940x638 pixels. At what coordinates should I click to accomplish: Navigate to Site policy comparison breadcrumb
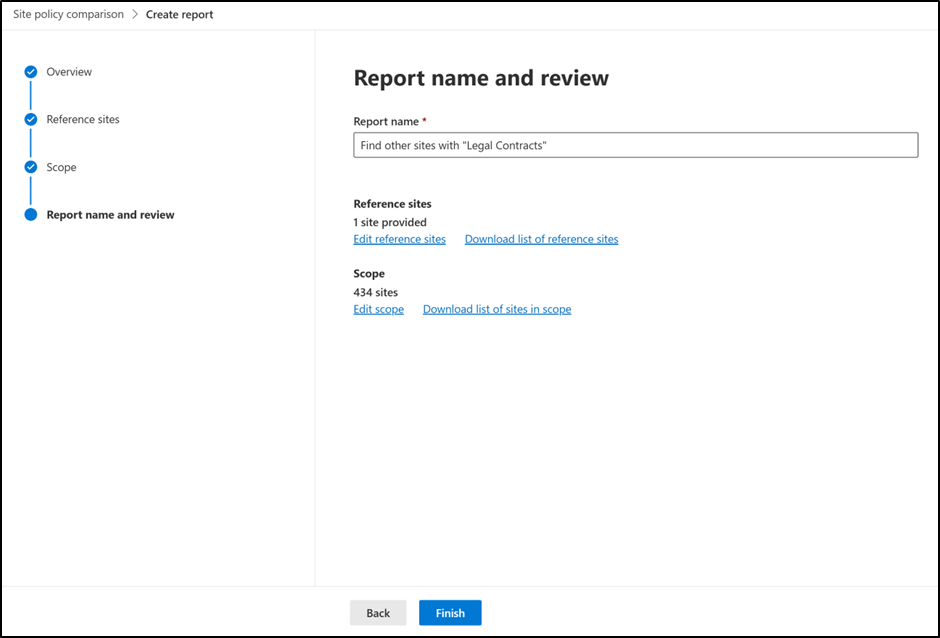coord(68,15)
